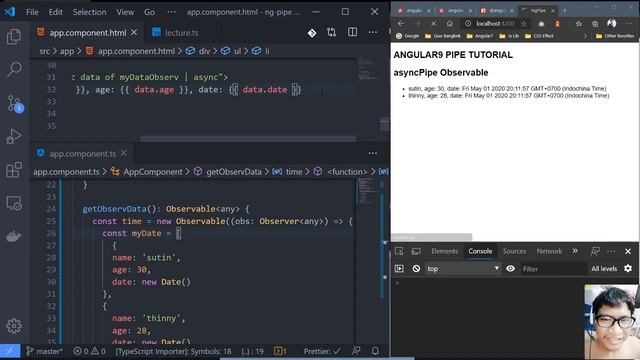The width and height of the screenshot is (640, 360).
Task: Click the Prettier status bar item
Action: pos(322,351)
